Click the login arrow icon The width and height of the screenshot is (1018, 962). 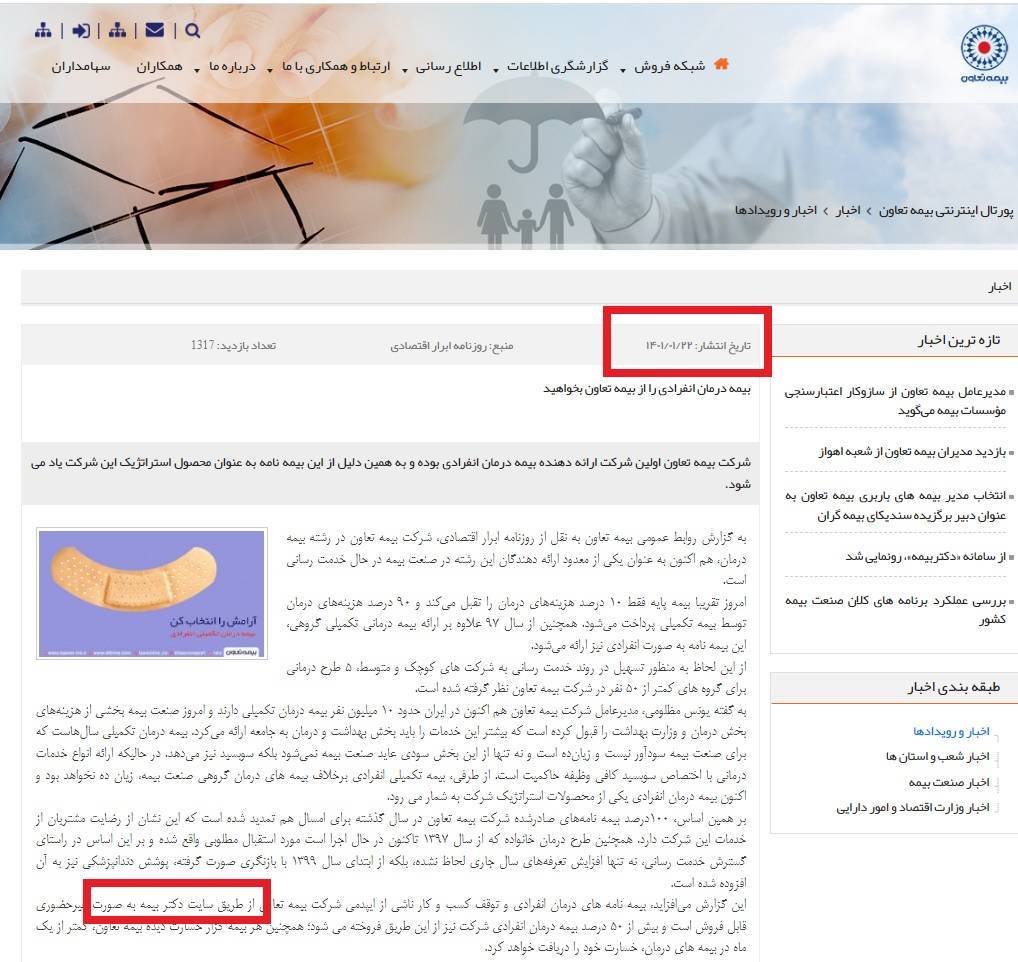point(81,31)
